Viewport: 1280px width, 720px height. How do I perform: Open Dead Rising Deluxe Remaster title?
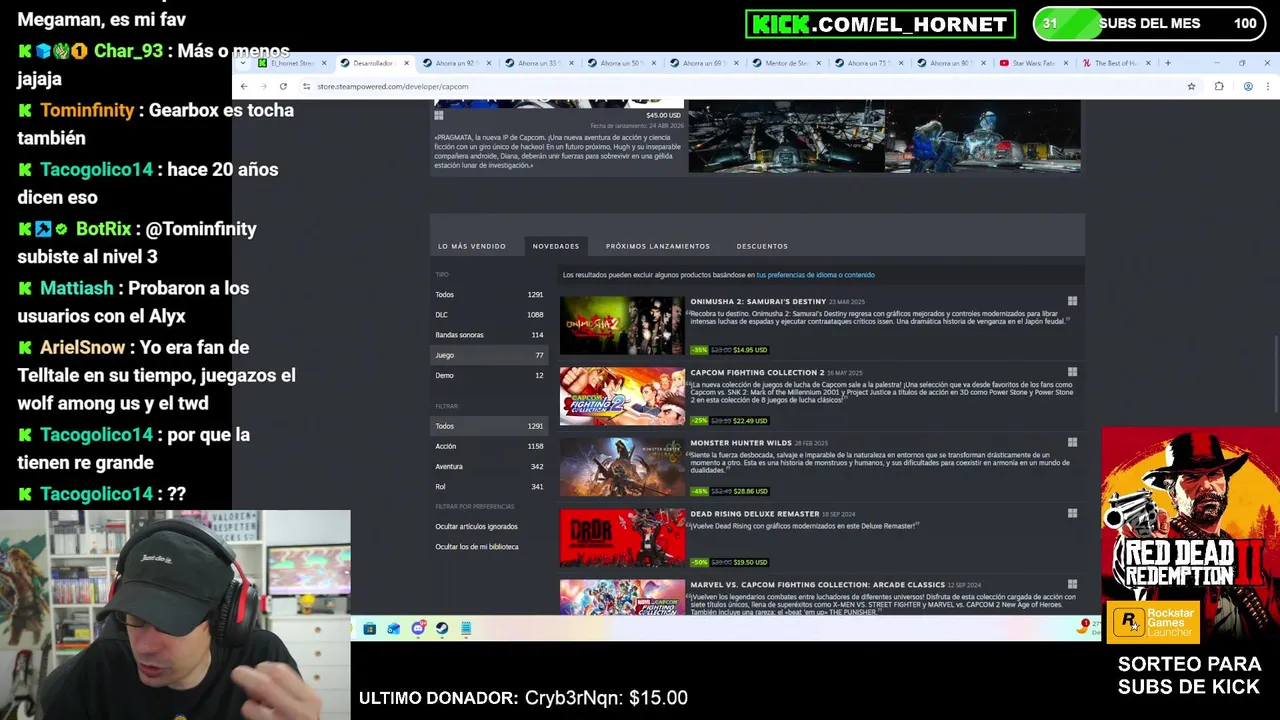point(754,514)
